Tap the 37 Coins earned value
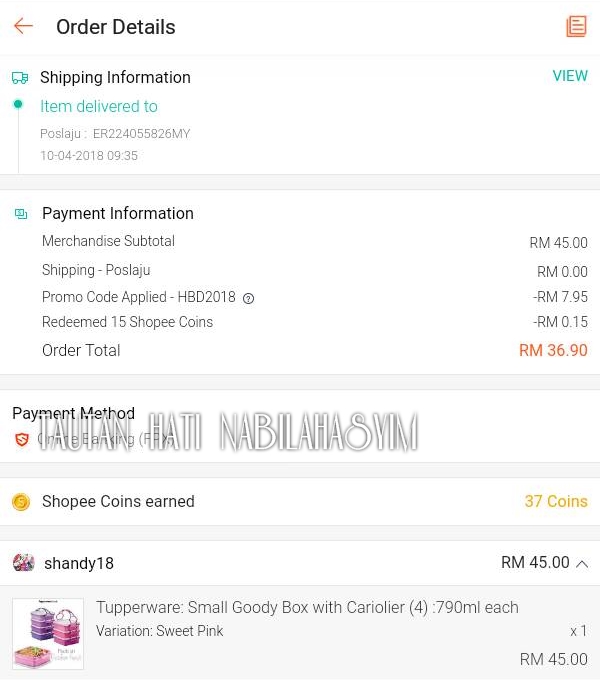Viewport: 600px width, 680px height. [556, 501]
